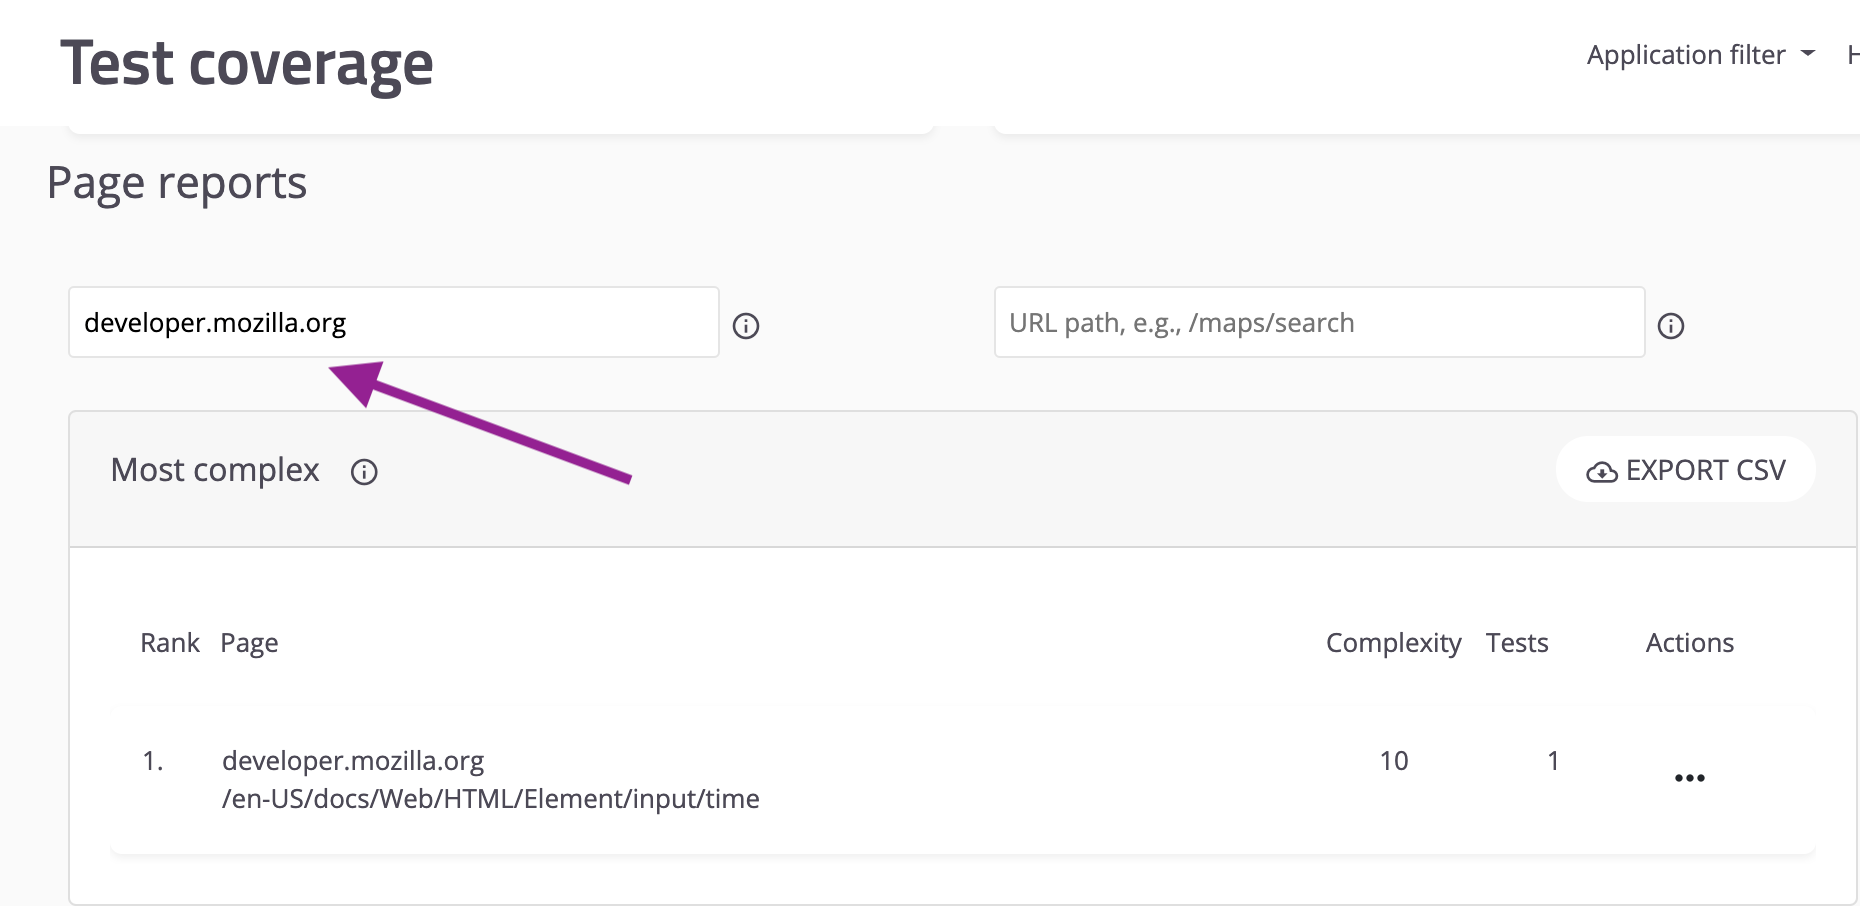This screenshot has height=906, width=1860.
Task: Click the info icon beside URL path field
Action: tap(1671, 326)
